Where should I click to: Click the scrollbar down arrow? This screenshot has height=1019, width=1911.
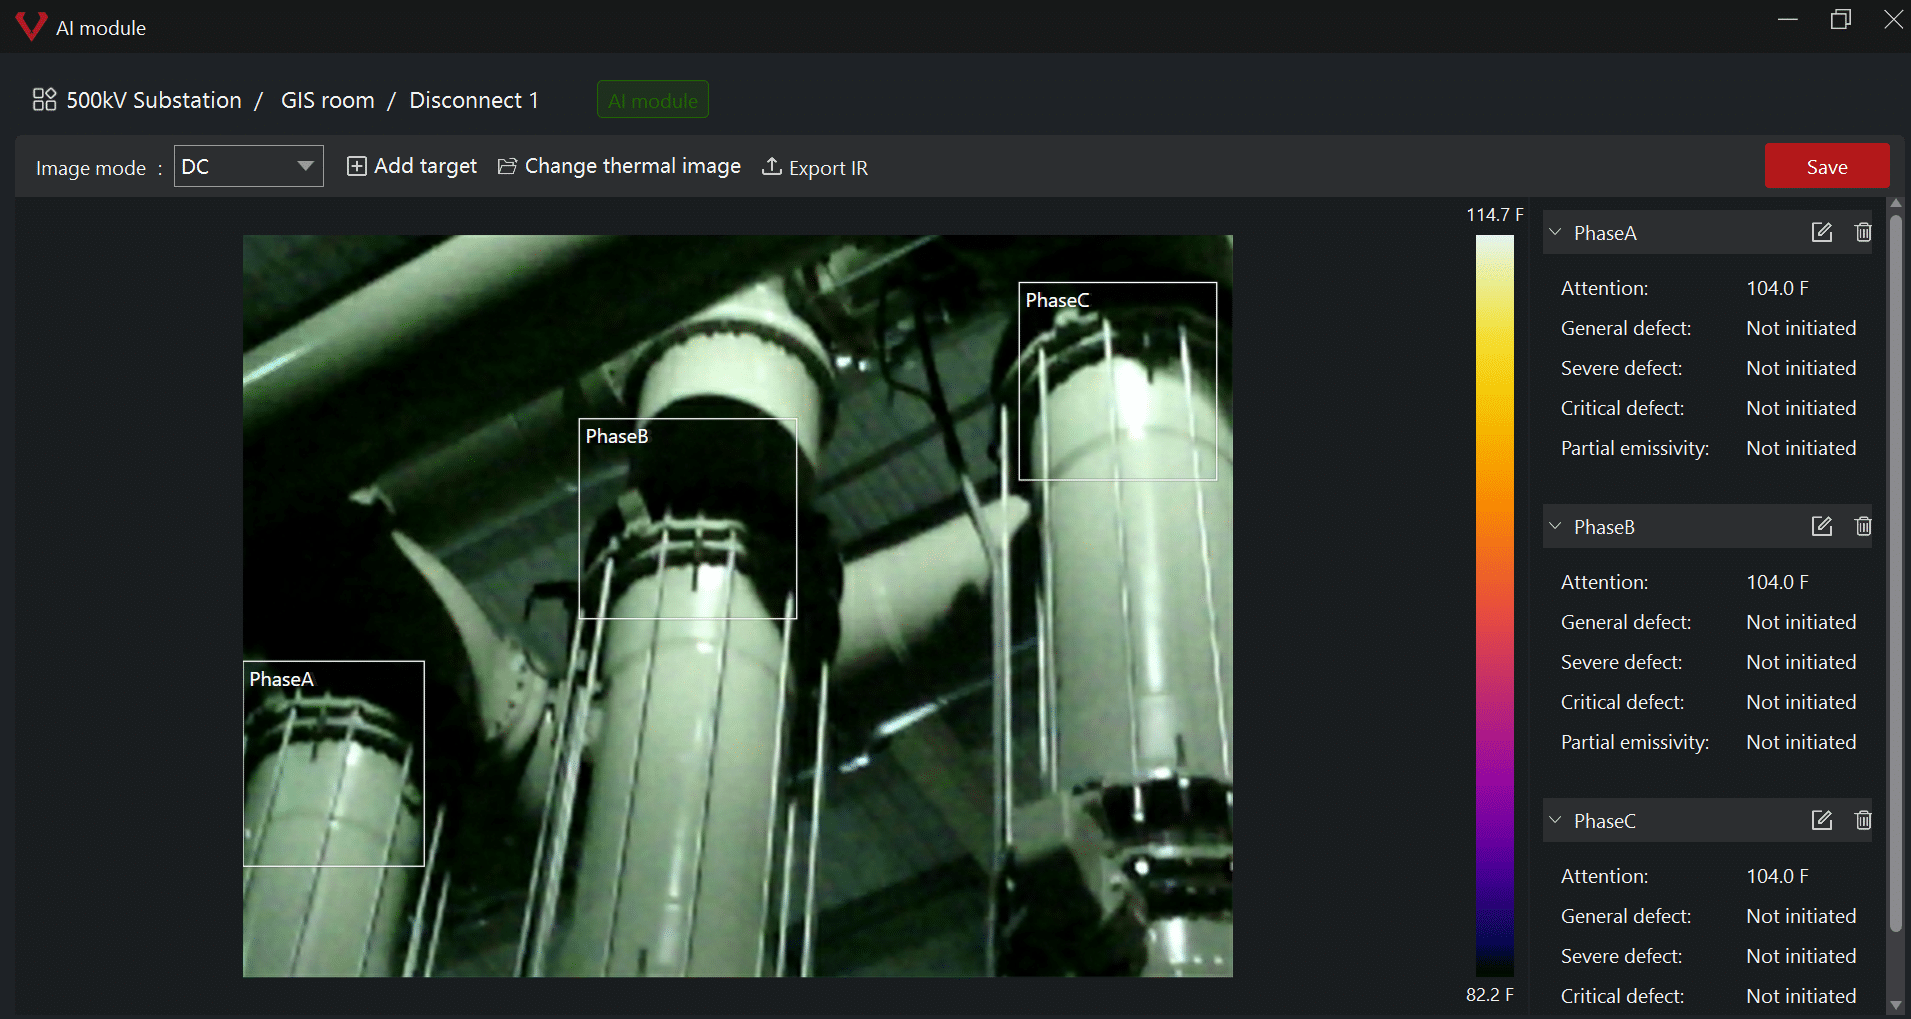1896,1005
